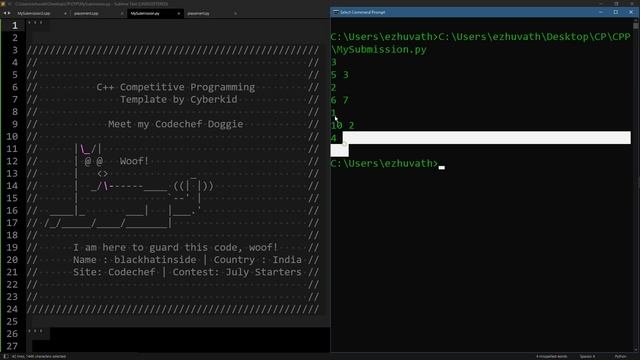Viewport: 640px width, 360px height.
Task: Click the 'Name : blackhatinside' text
Action: click(135, 260)
